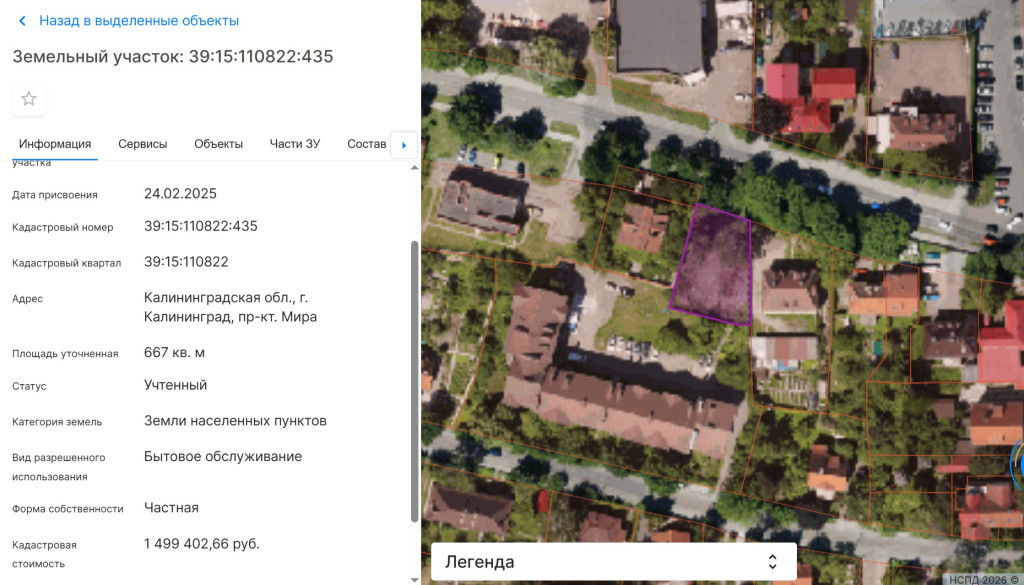The width and height of the screenshot is (1024, 585).
Task: Add the land plot to favorites with star
Action: click(29, 99)
